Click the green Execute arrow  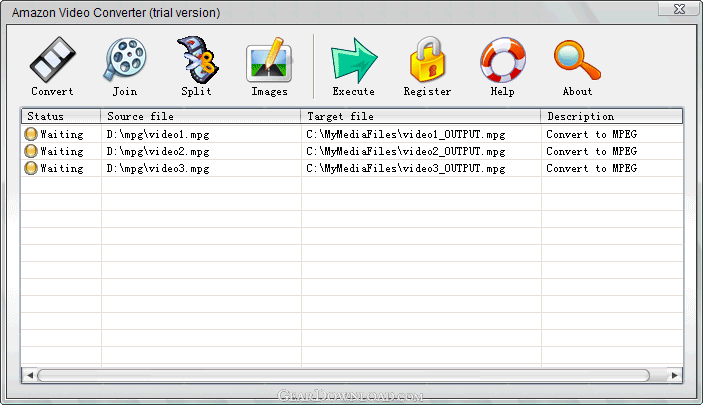[354, 61]
